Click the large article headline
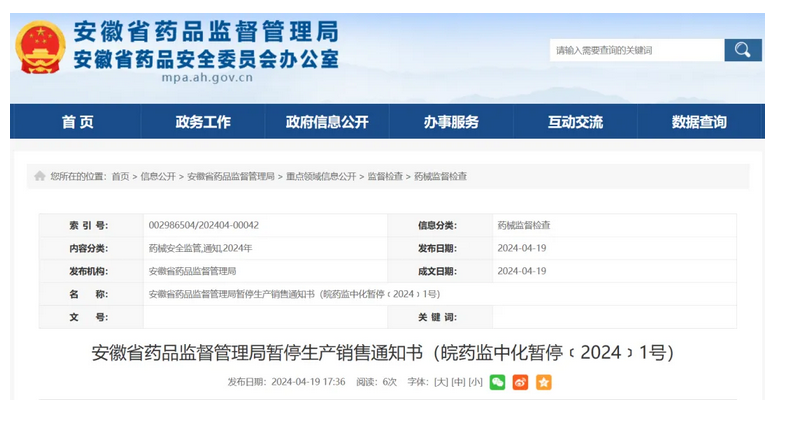The height and width of the screenshot is (421, 796). (382, 352)
